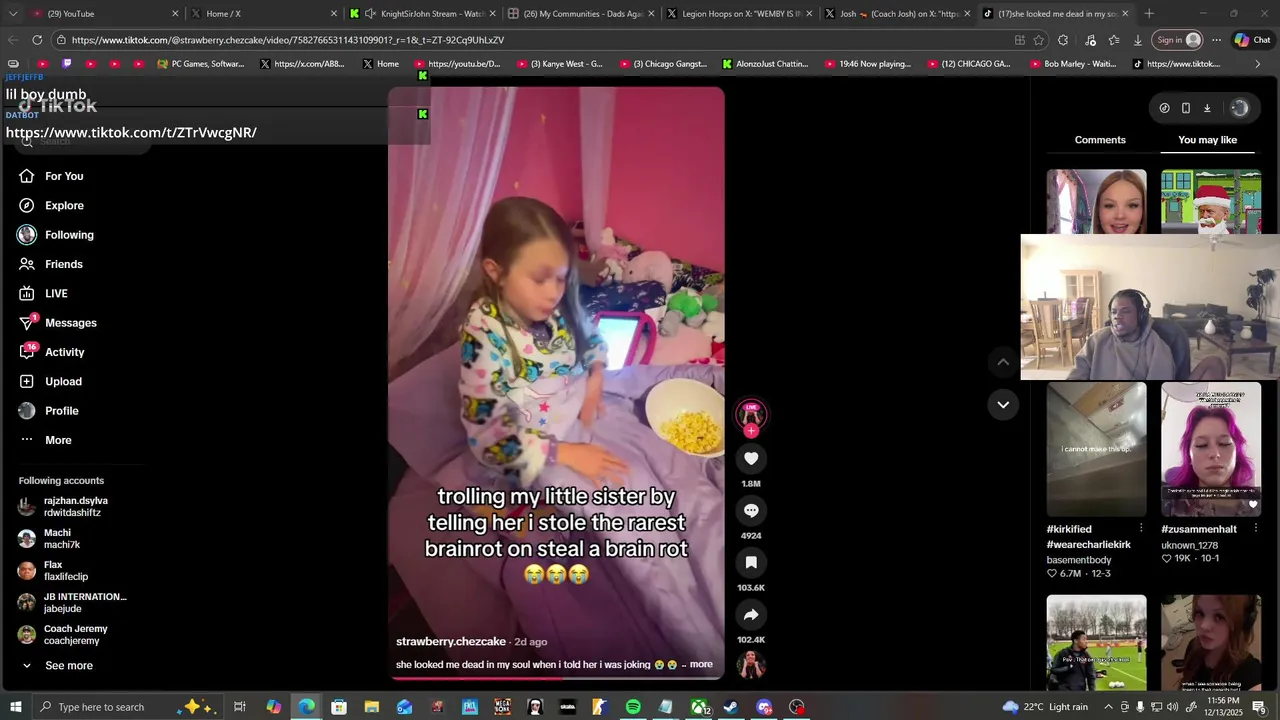
Task: Open the #kirkified recommended video thumbnail
Action: click(x=1097, y=449)
